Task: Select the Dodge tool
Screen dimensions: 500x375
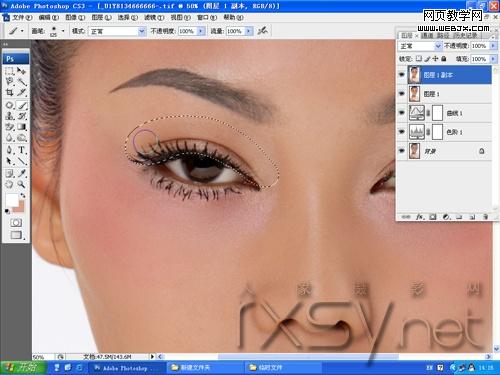Action: tap(21, 138)
